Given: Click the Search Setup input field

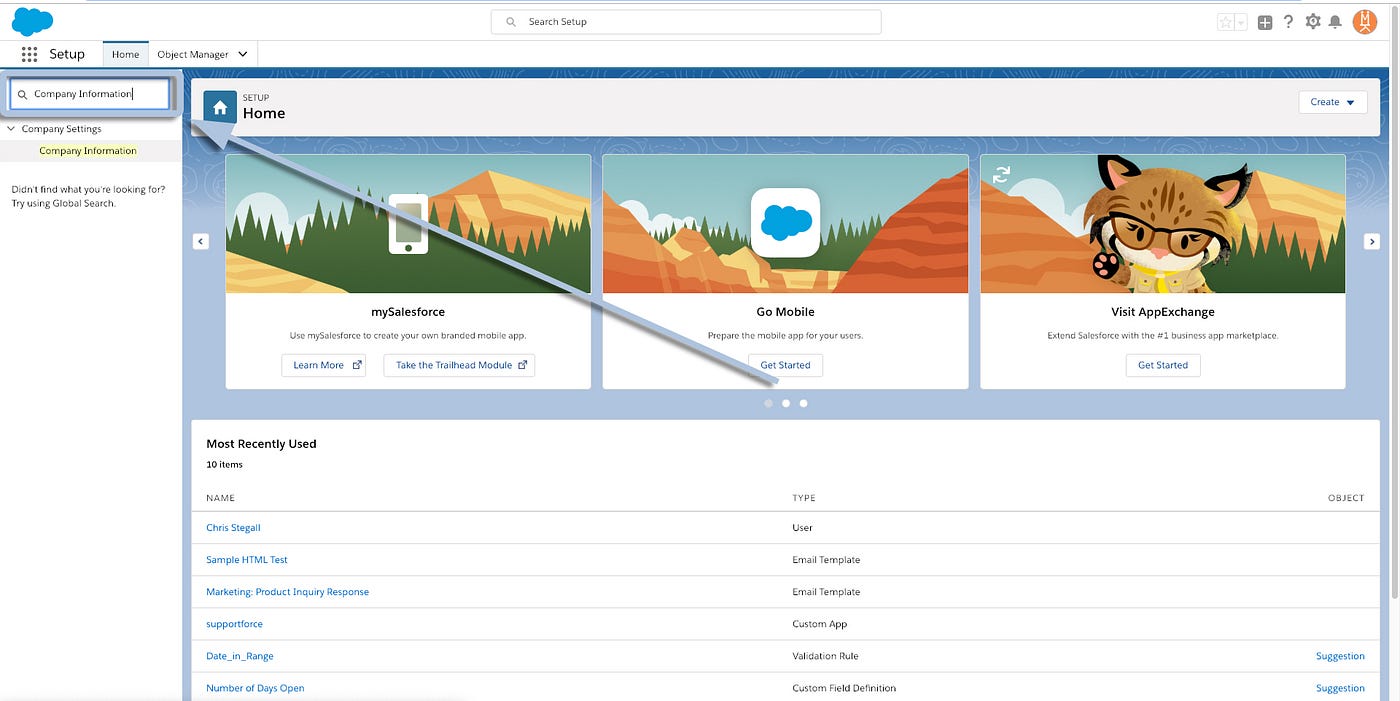Looking at the screenshot, I should pyautogui.click(x=685, y=21).
